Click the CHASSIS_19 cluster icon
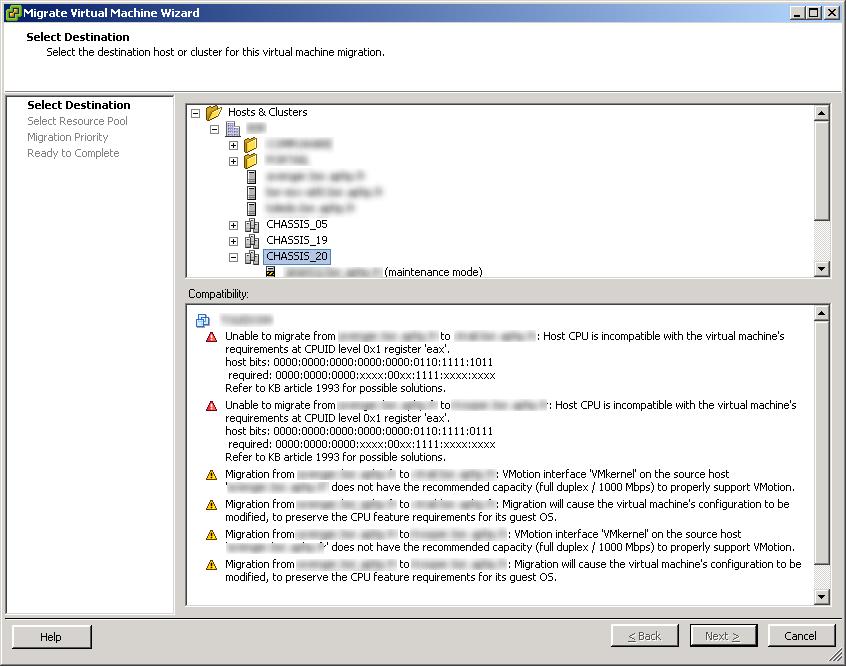 pyautogui.click(x=252, y=241)
